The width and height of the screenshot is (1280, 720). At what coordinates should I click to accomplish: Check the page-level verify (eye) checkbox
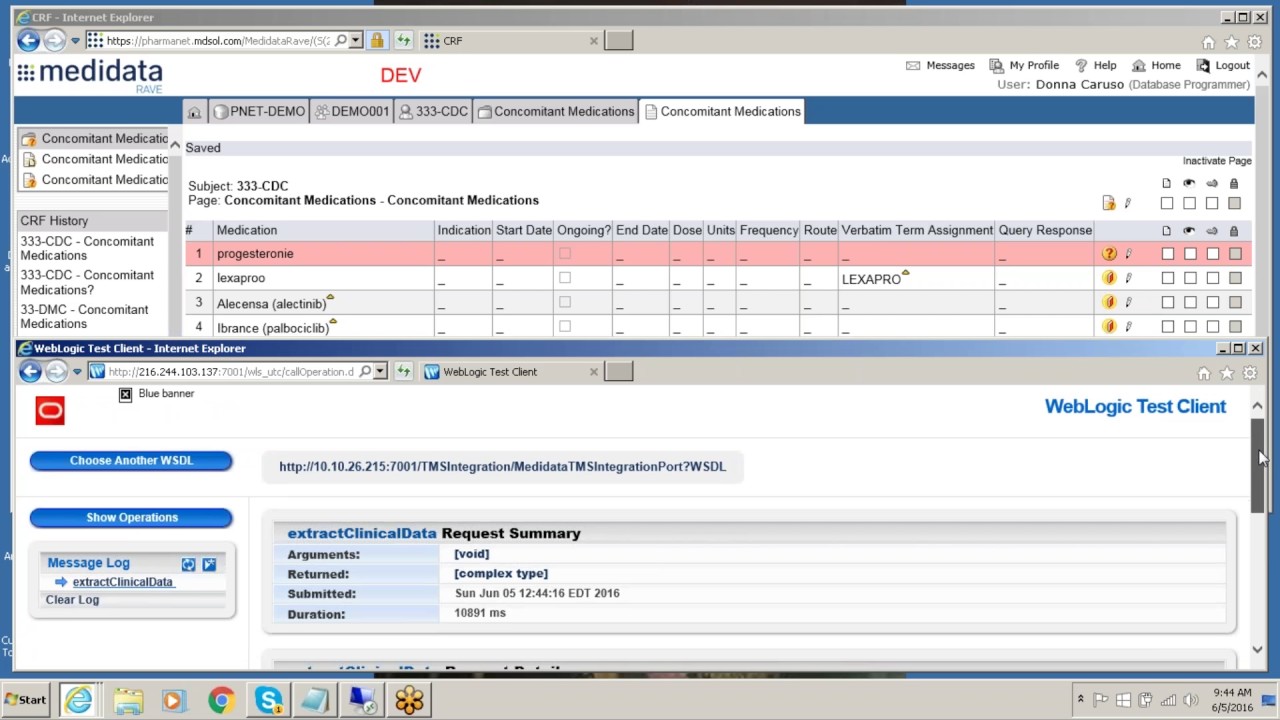coord(1190,203)
